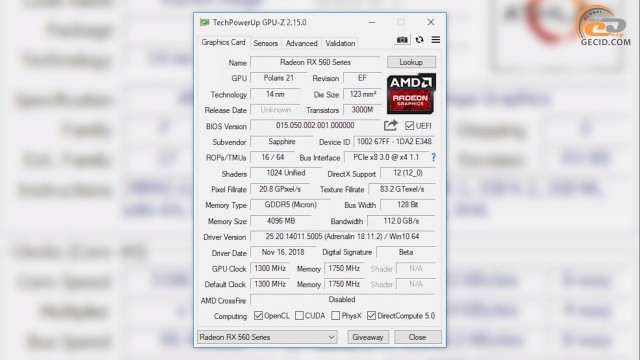This screenshot has height=360, width=640.
Task: Click the Transistors field 3000M
Action: coord(362,110)
